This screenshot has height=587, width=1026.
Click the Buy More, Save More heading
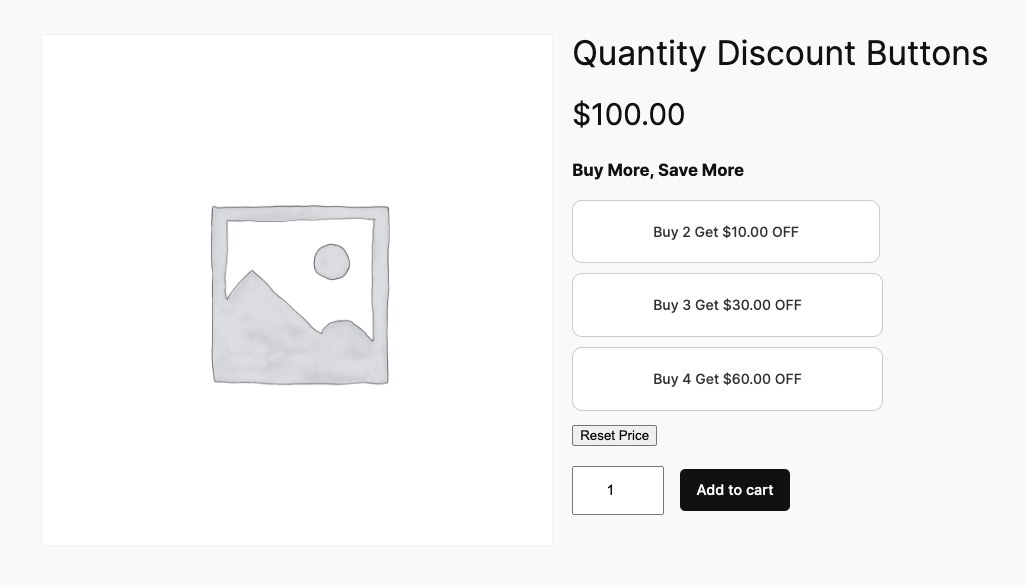pos(657,170)
